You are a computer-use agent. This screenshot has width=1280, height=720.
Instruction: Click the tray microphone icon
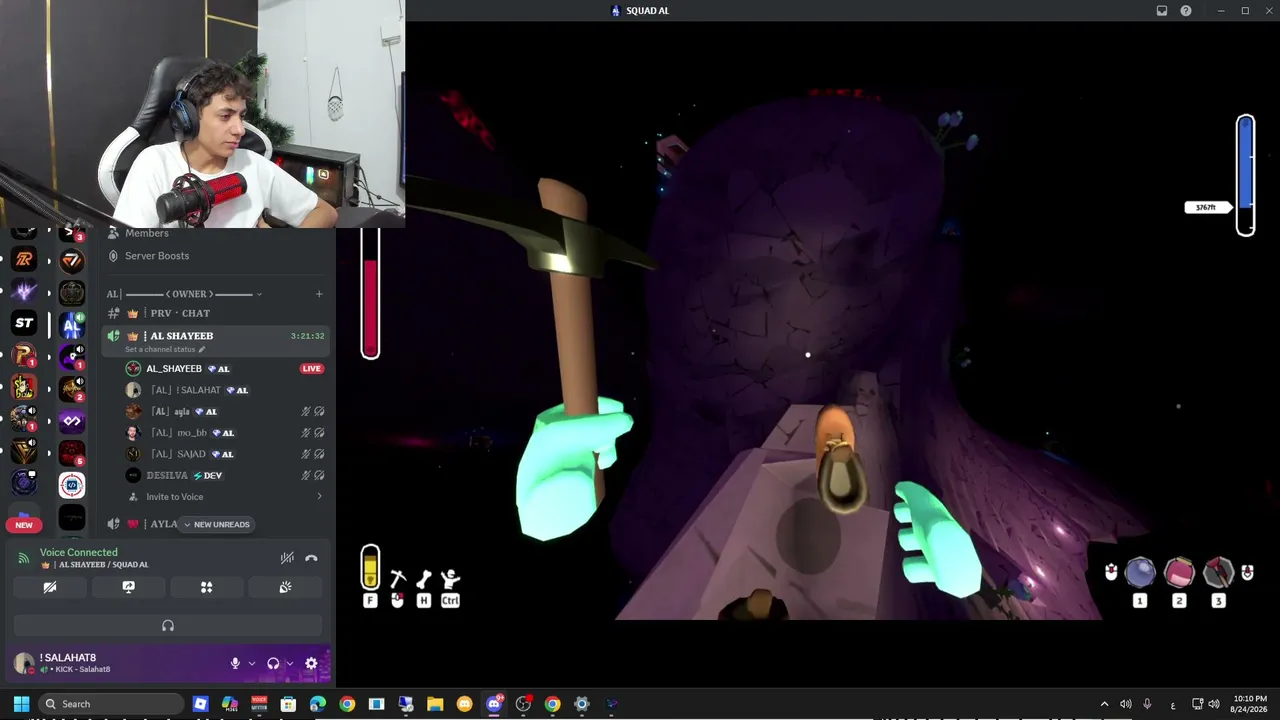[x=1148, y=704]
